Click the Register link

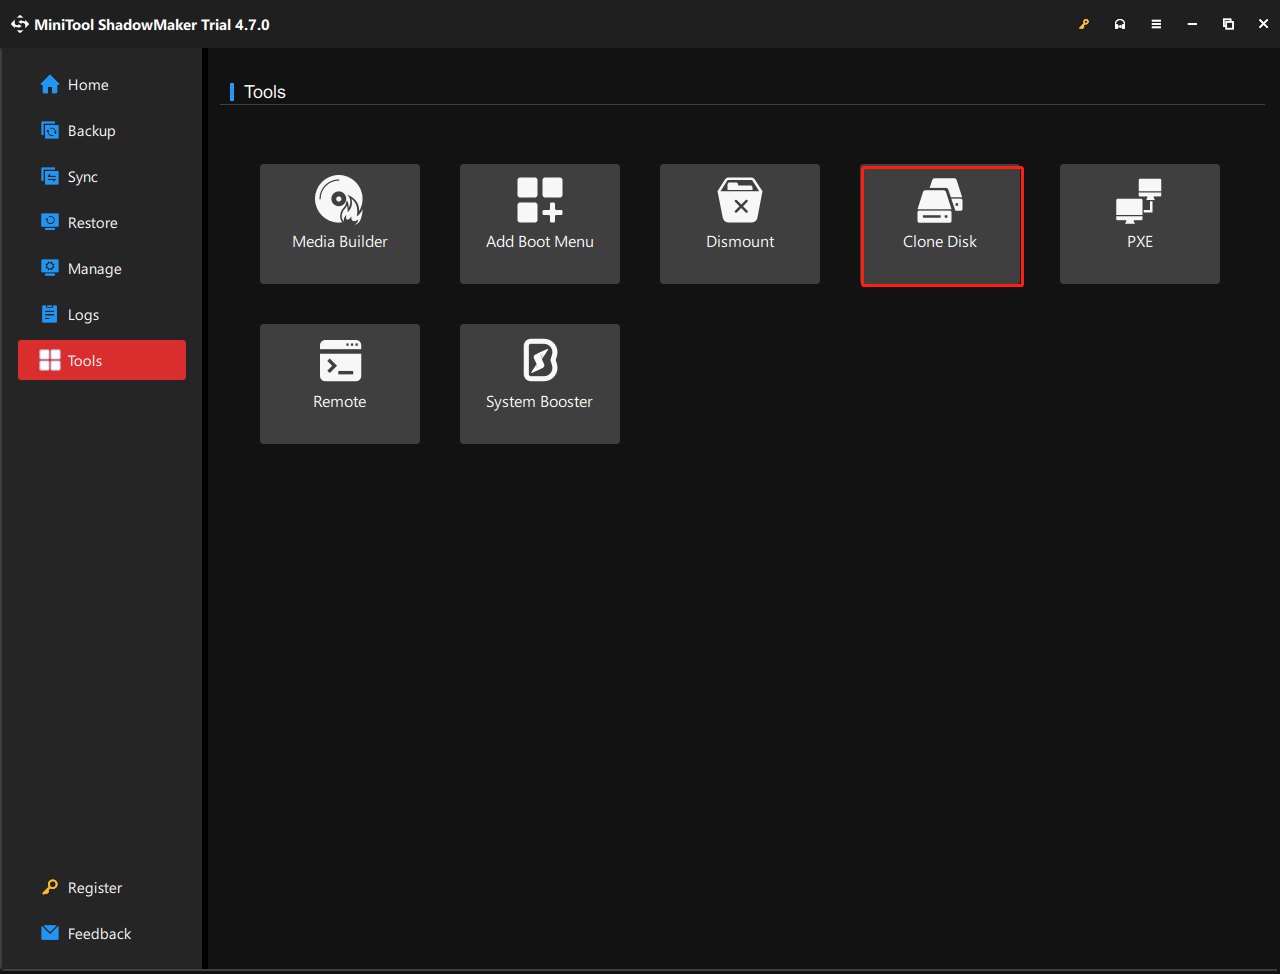(94, 888)
